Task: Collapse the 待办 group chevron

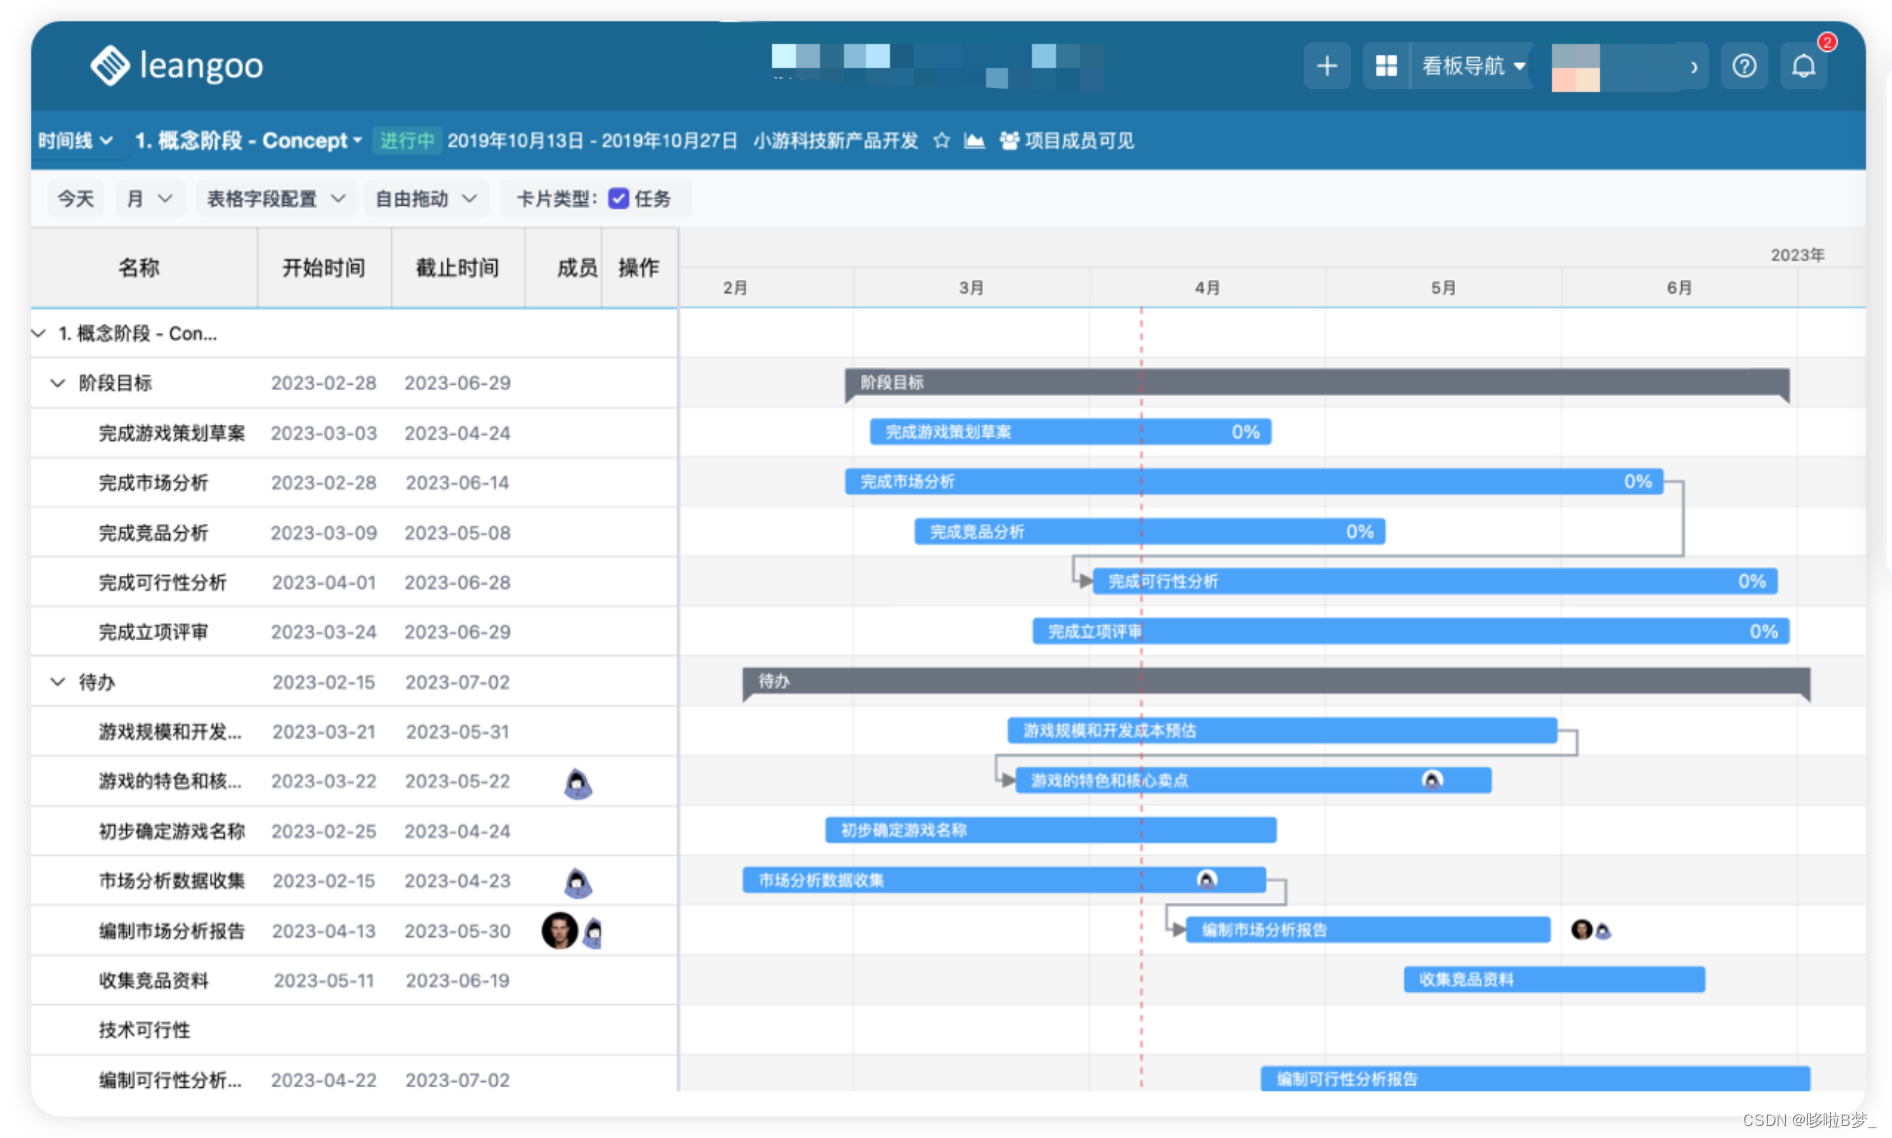Action: (57, 682)
